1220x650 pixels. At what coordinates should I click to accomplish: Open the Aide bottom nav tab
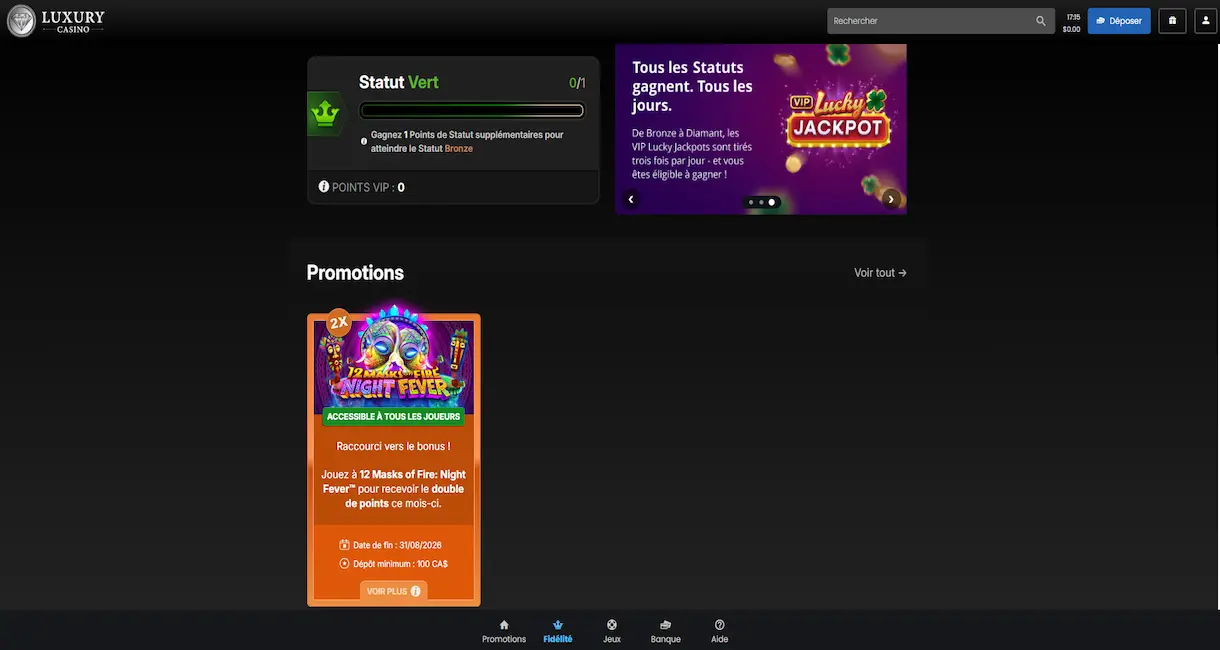(720, 631)
